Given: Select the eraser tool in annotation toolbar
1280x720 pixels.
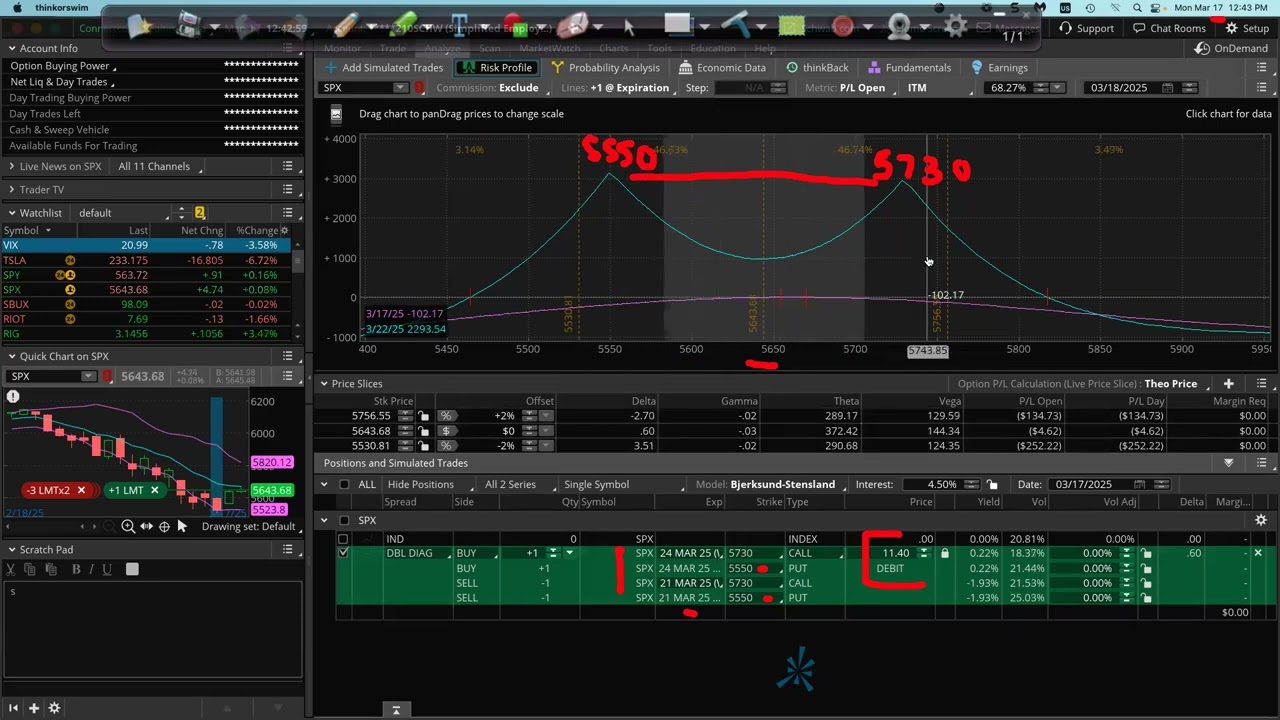Looking at the screenshot, I should coord(572,26).
